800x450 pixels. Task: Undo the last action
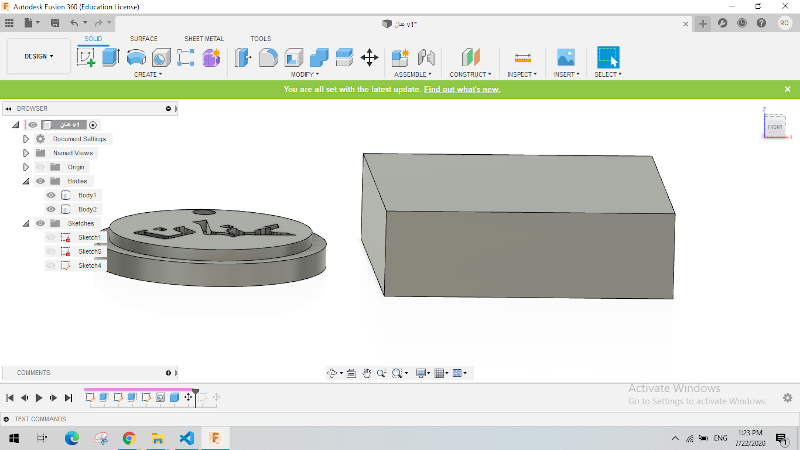click(74, 23)
